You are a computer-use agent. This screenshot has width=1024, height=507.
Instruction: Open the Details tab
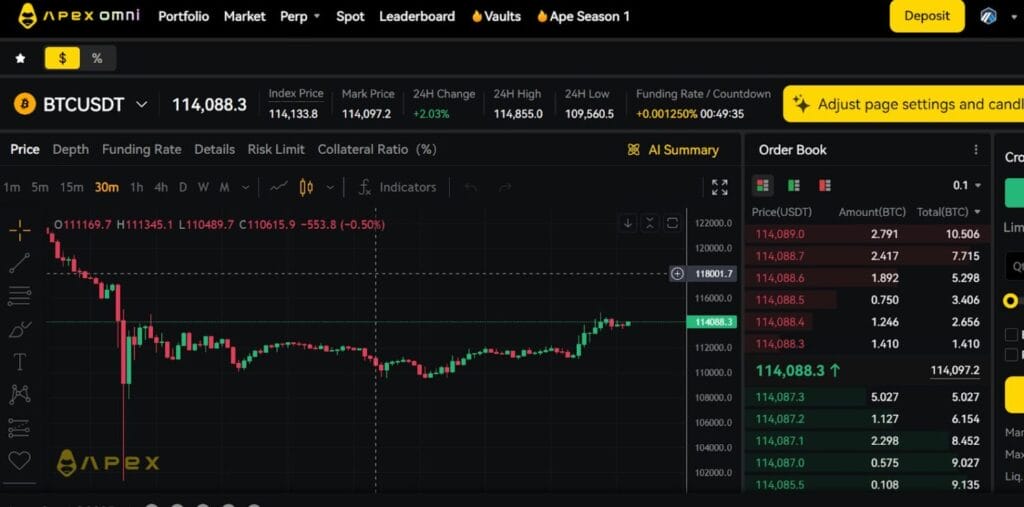tap(214, 150)
